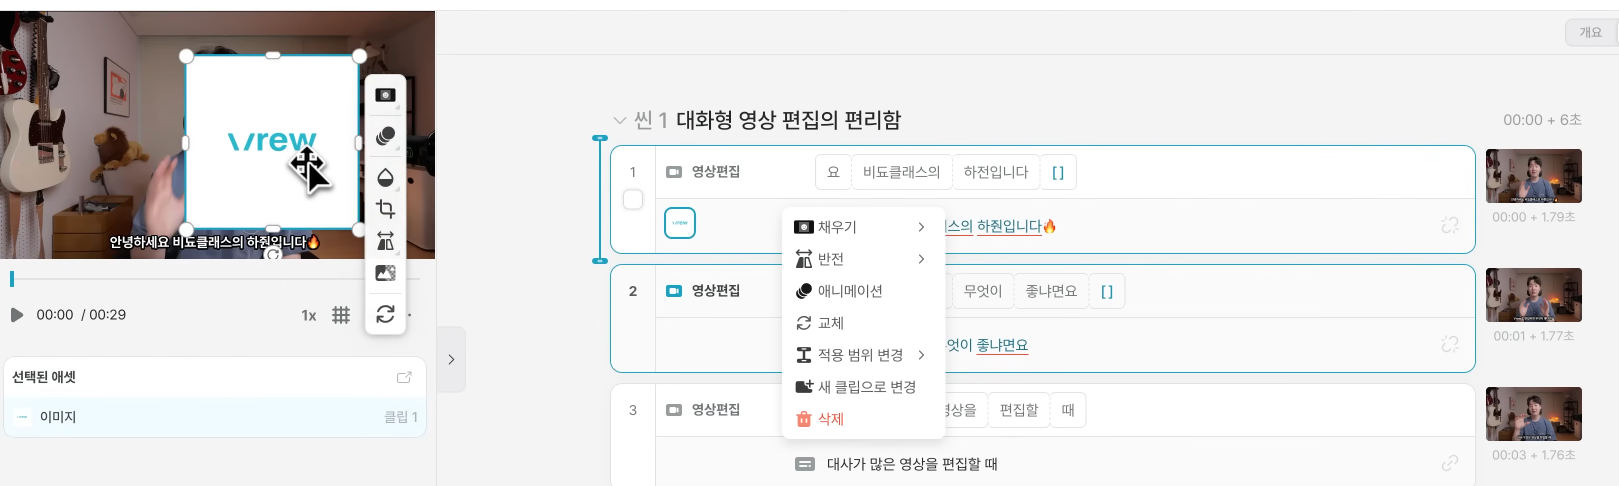Choose 애니메이션 from context menu
Screen dimensions: 1619x486
[x=863, y=291]
